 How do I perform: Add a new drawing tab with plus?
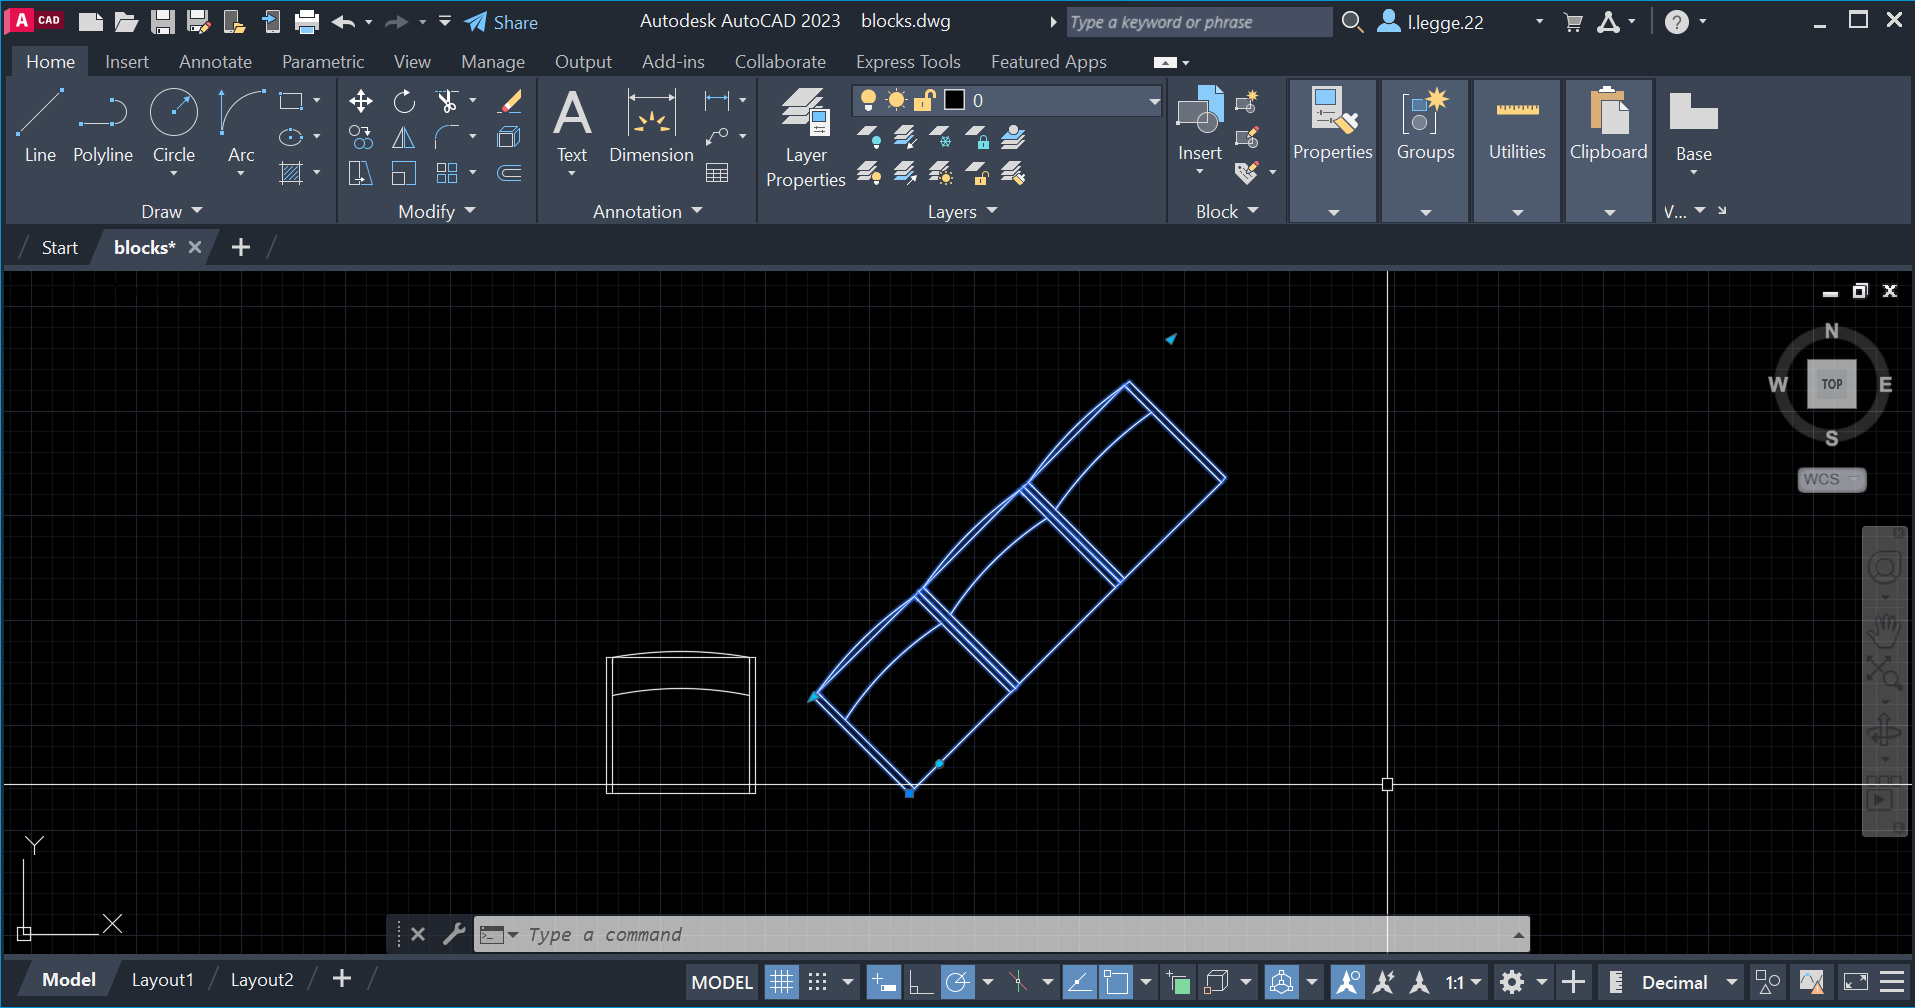coord(241,247)
